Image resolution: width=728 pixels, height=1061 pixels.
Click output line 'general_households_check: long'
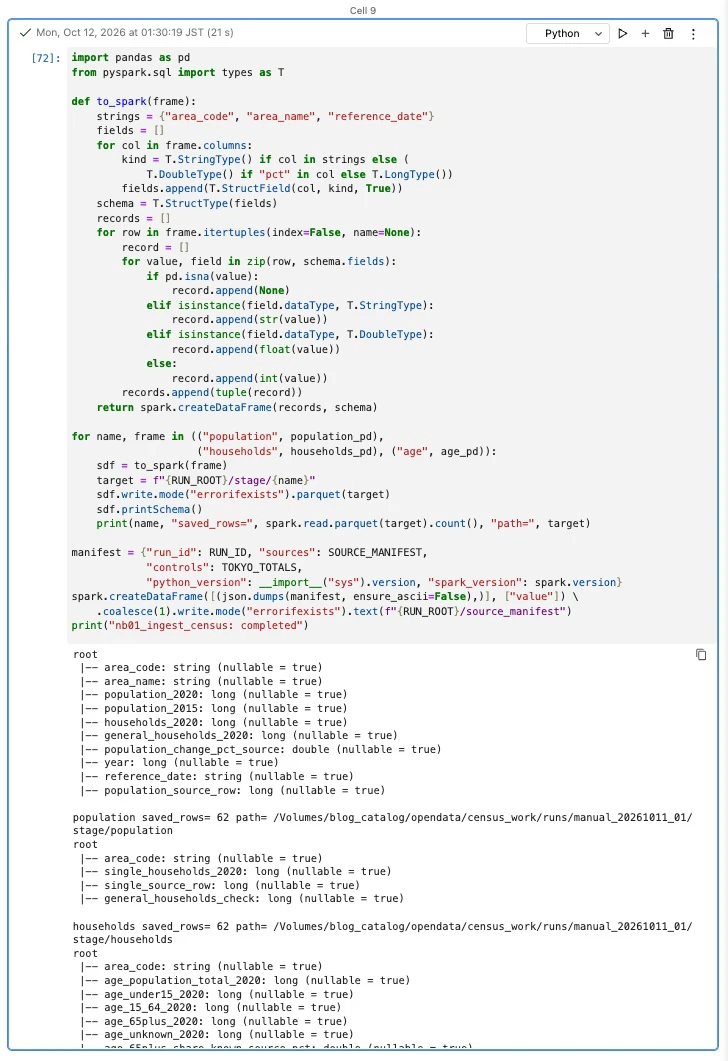[242, 899]
